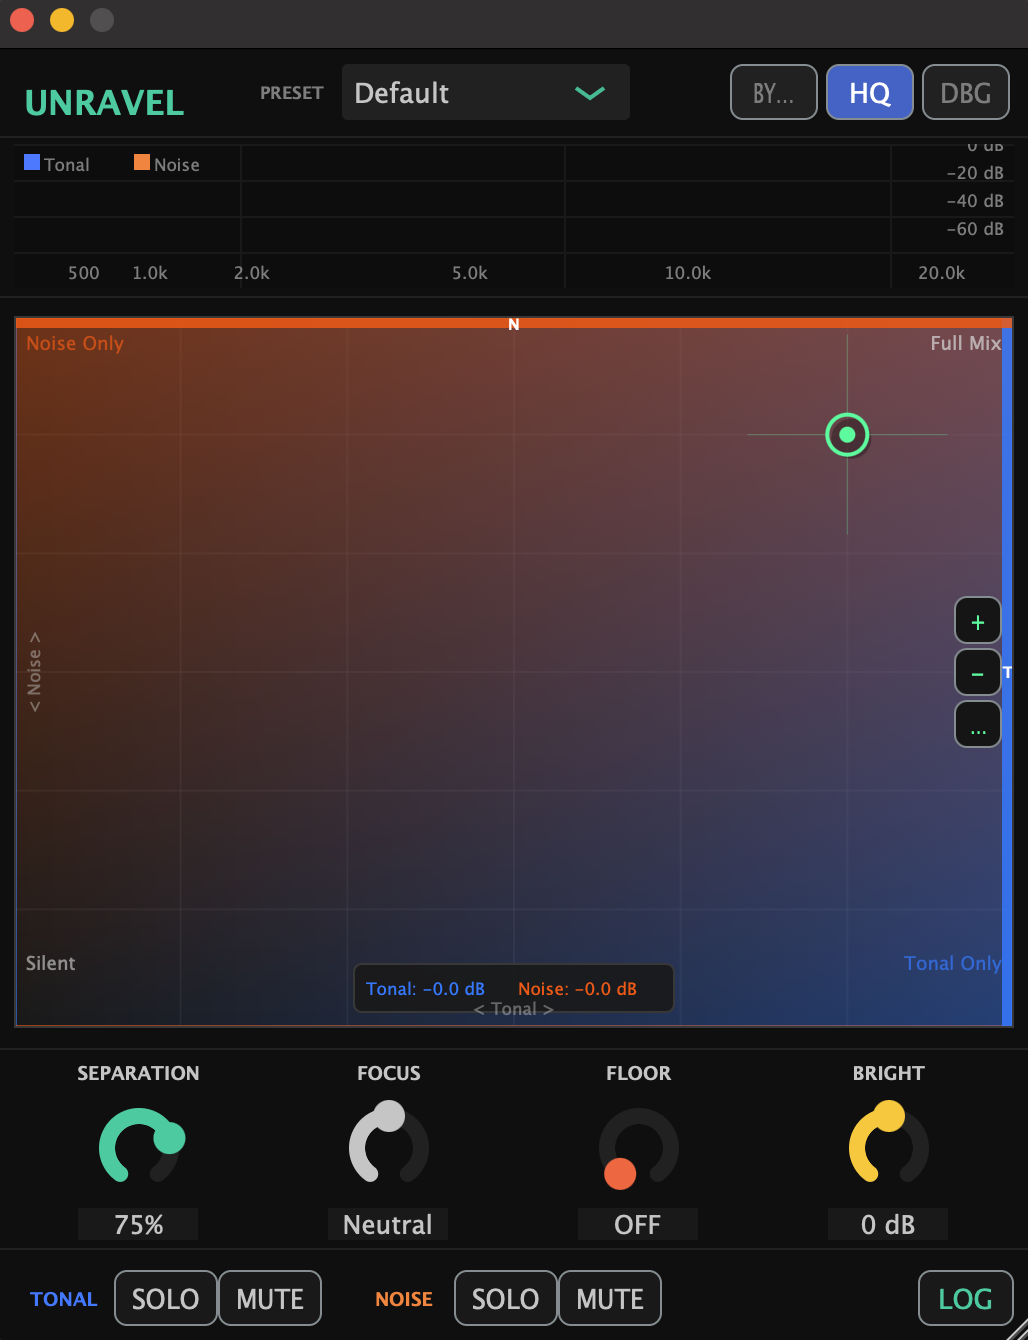1028x1340 pixels.
Task: Click the OFF floor value field
Action: [638, 1224]
